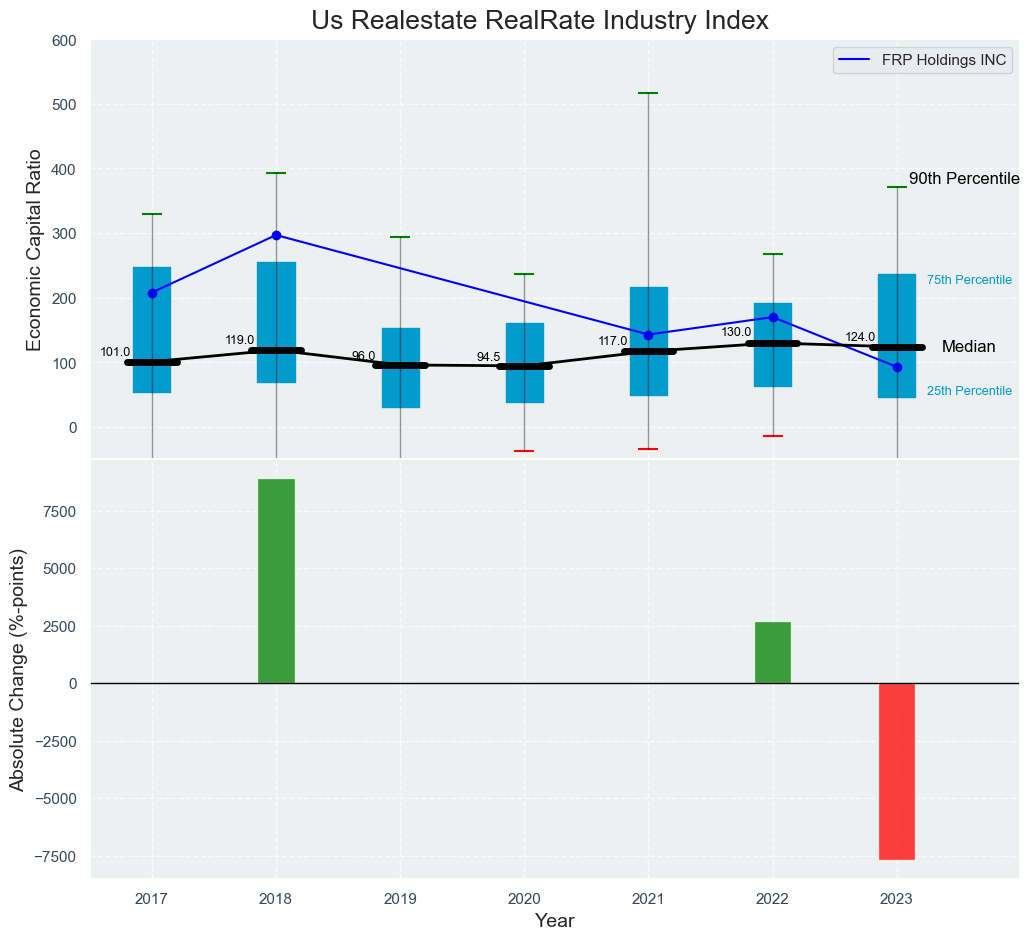Click the 2023 blue FRP data point
1030x940 pixels.
pos(897,367)
